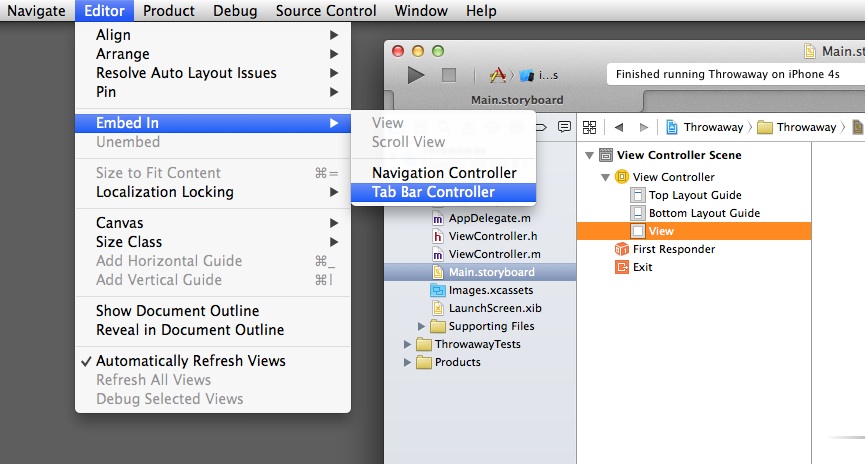Open ViewController.m file
Viewport: 865px width, 464px height.
[494, 254]
